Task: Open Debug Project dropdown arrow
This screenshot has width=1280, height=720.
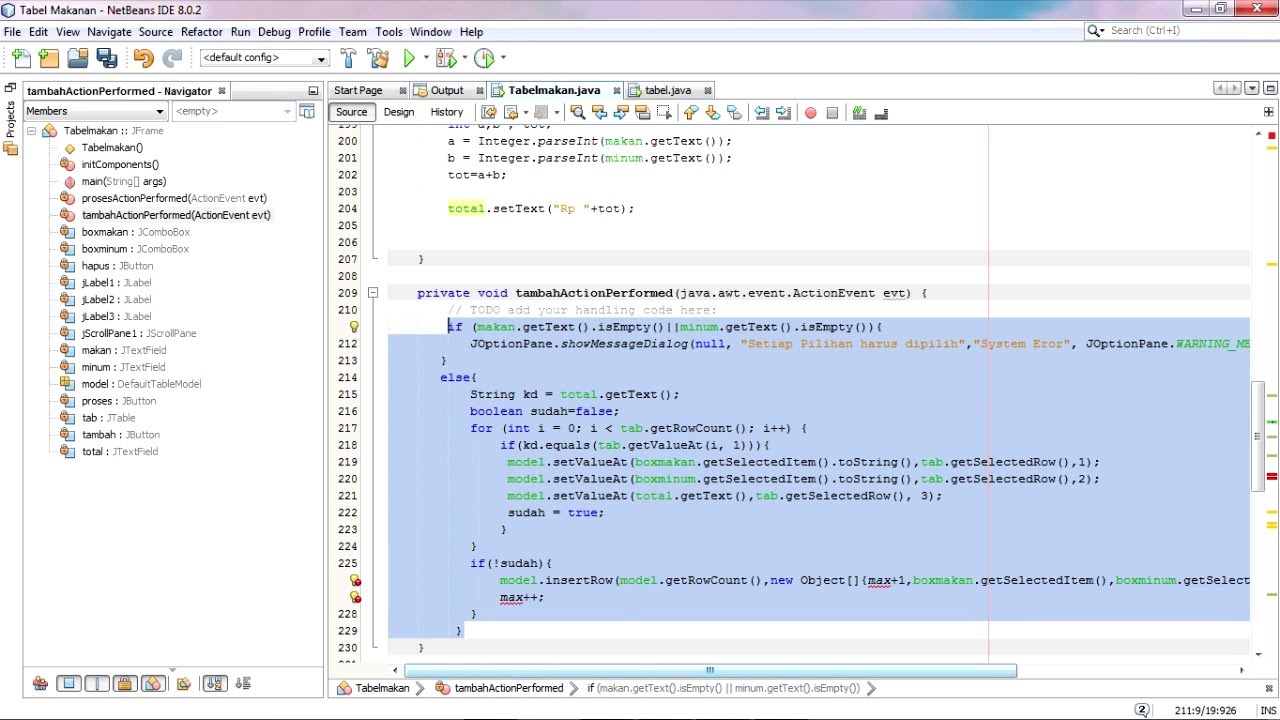Action: click(x=464, y=58)
